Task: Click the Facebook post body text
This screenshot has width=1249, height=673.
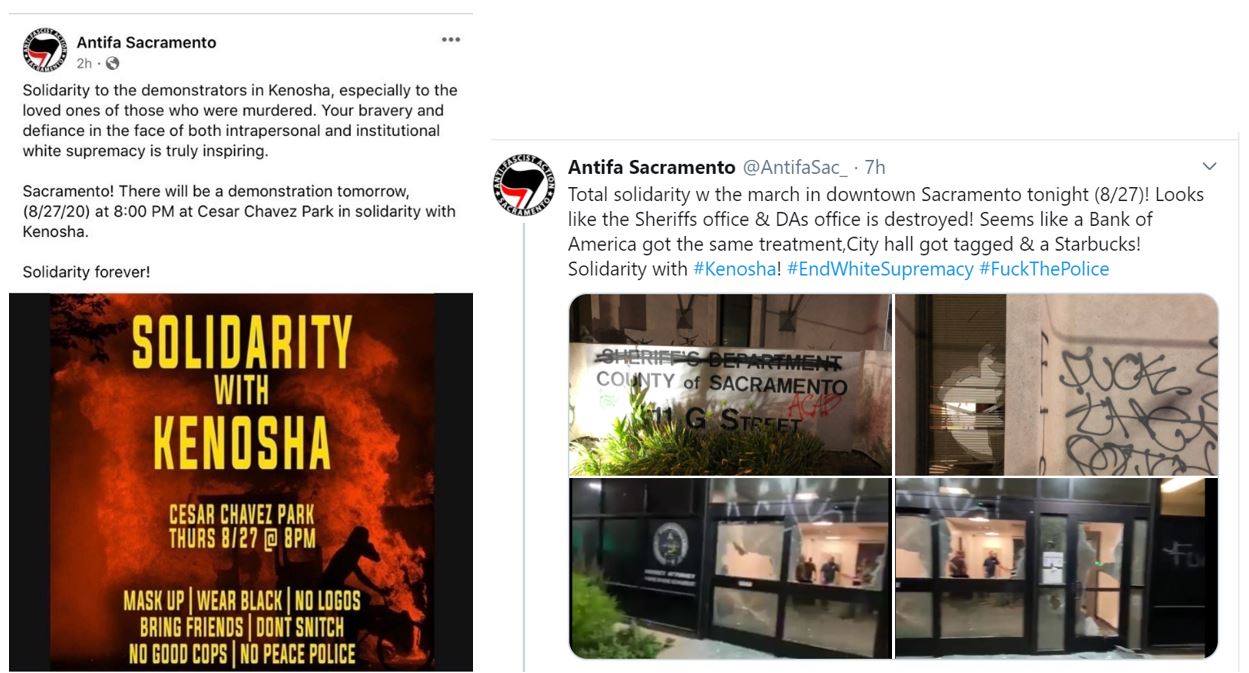Action: (240, 180)
